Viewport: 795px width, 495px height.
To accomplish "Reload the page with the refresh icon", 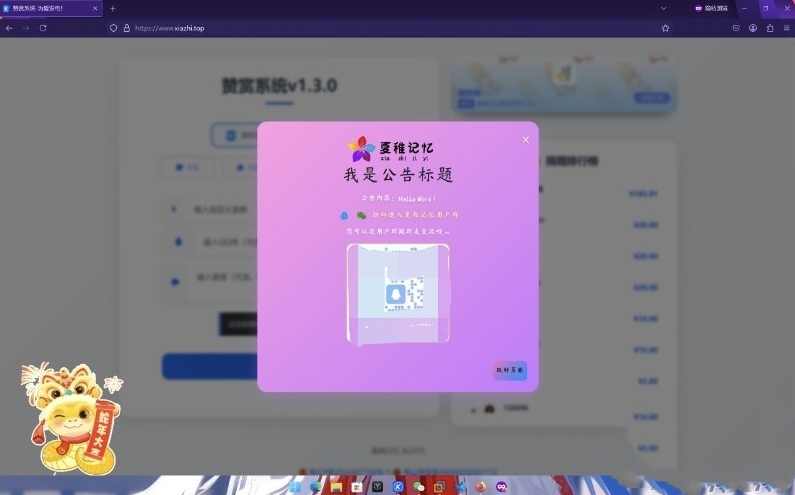I will click(43, 28).
